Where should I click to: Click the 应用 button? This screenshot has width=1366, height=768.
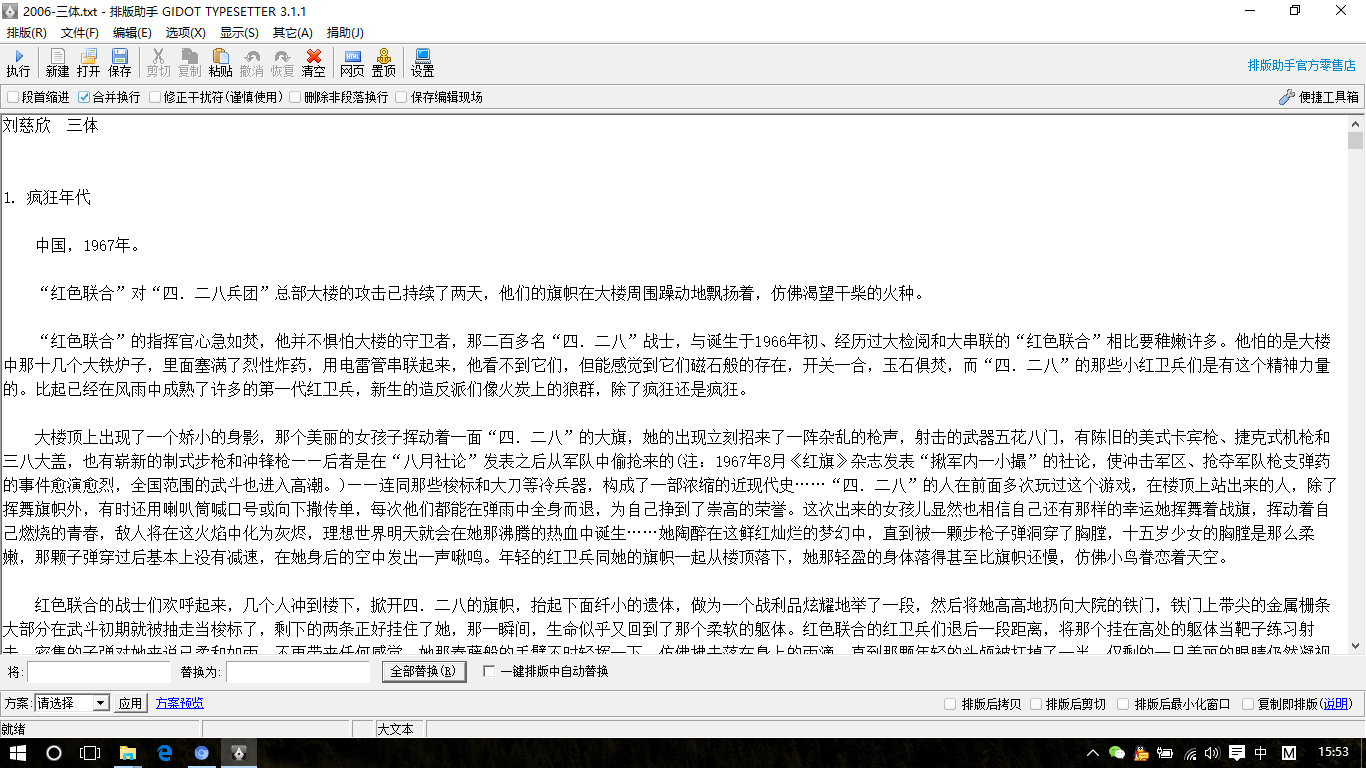(130, 704)
